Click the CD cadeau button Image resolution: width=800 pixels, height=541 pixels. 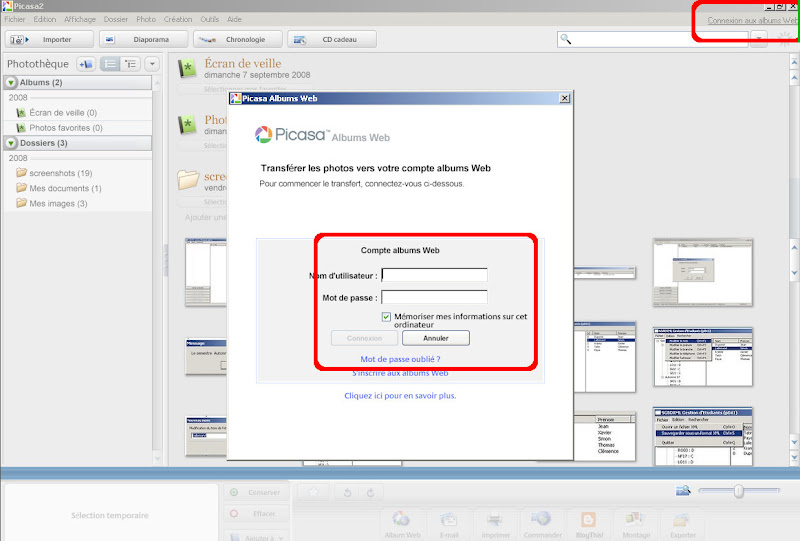point(332,39)
